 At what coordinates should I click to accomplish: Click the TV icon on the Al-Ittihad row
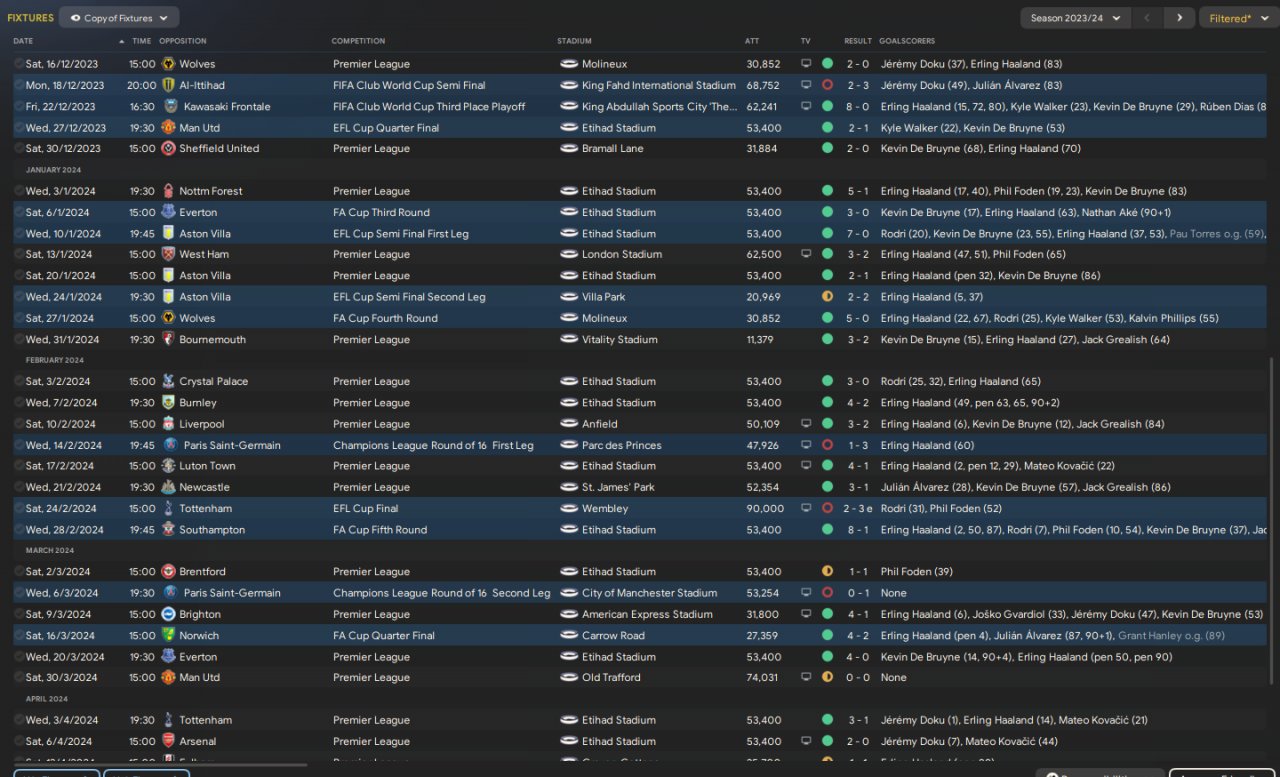click(806, 85)
